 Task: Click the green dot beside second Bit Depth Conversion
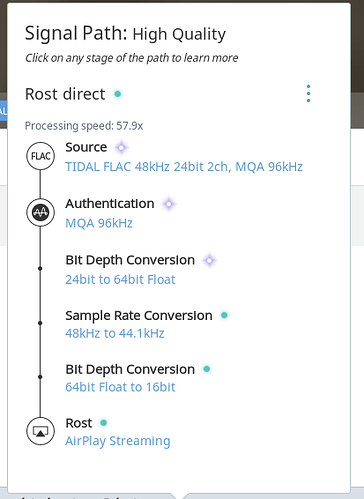(207, 369)
